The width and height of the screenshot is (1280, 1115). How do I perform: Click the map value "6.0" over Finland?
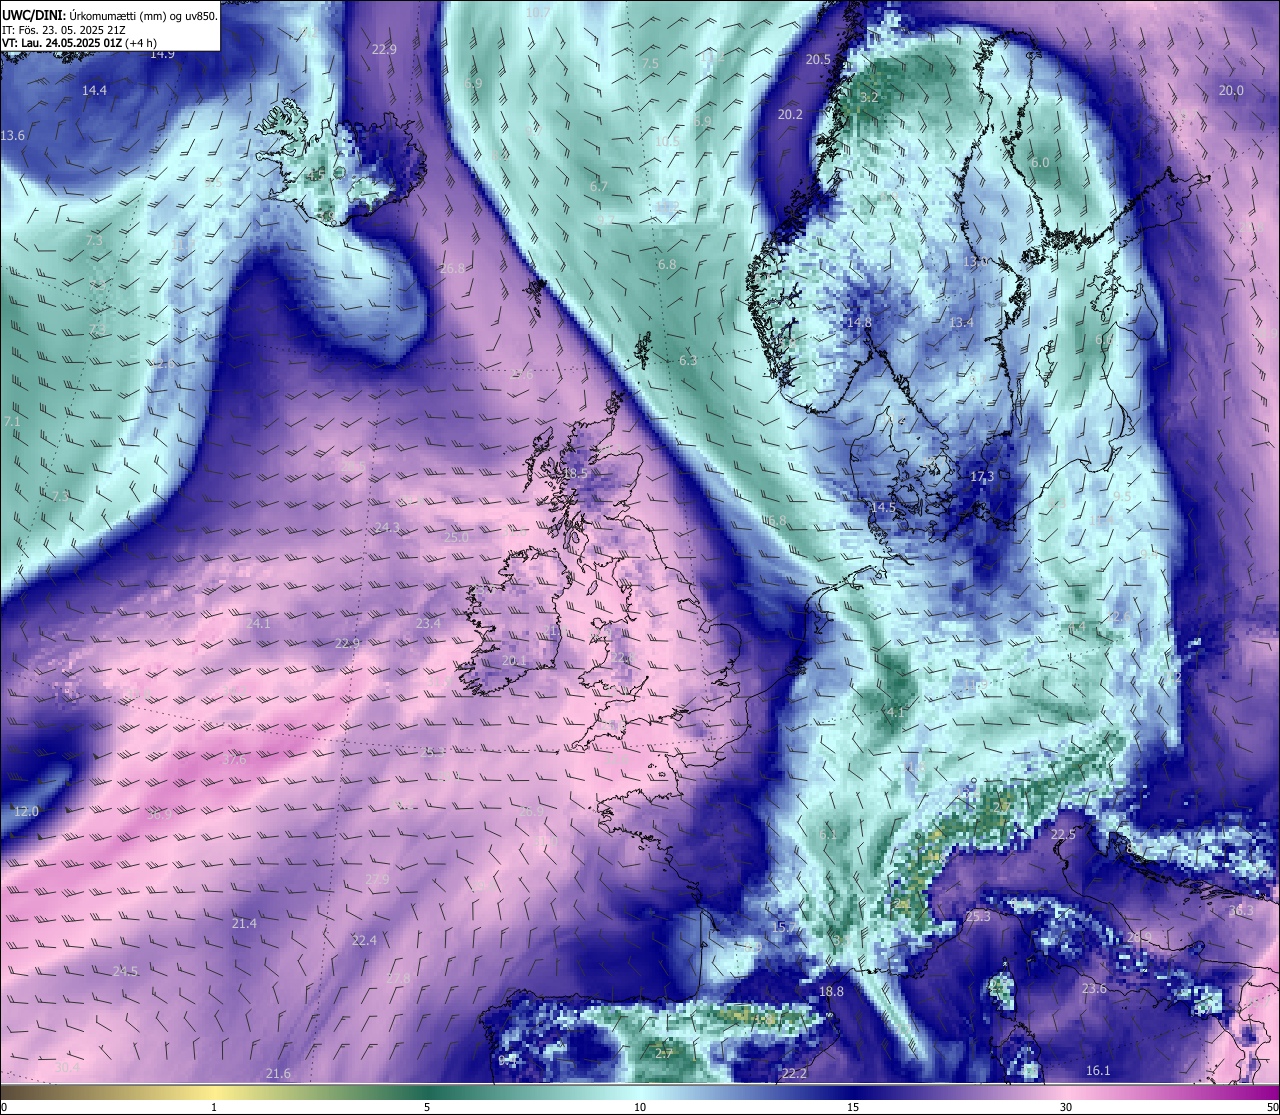click(x=1040, y=162)
